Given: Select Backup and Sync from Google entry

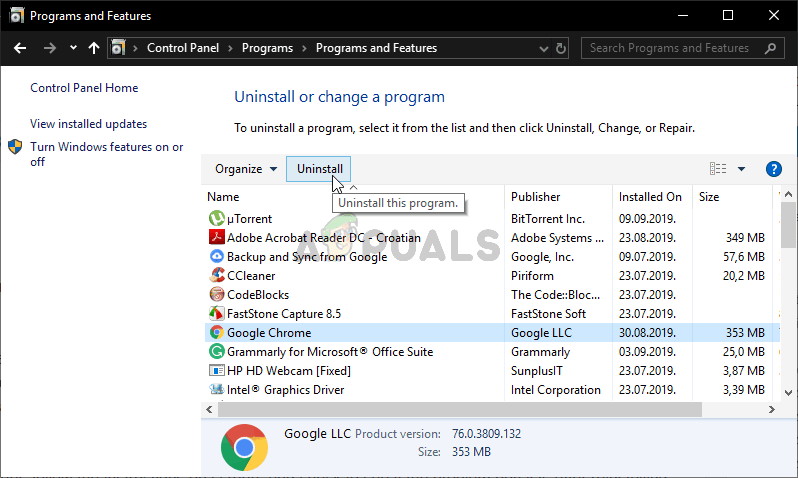Looking at the screenshot, I should [307, 257].
